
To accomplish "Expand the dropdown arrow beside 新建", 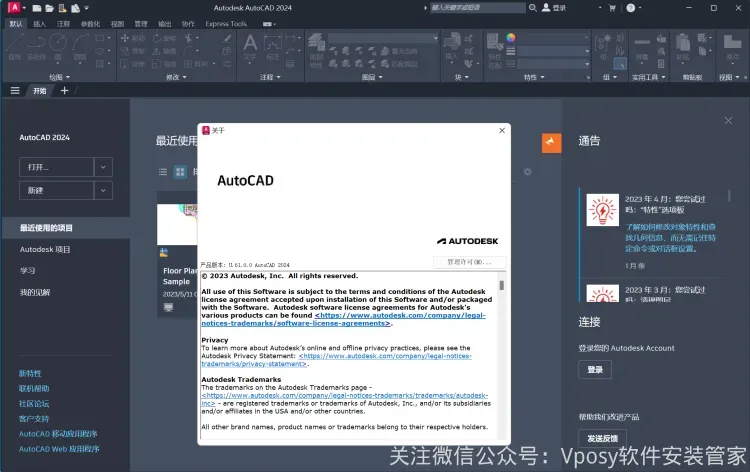I will [x=103, y=190].
